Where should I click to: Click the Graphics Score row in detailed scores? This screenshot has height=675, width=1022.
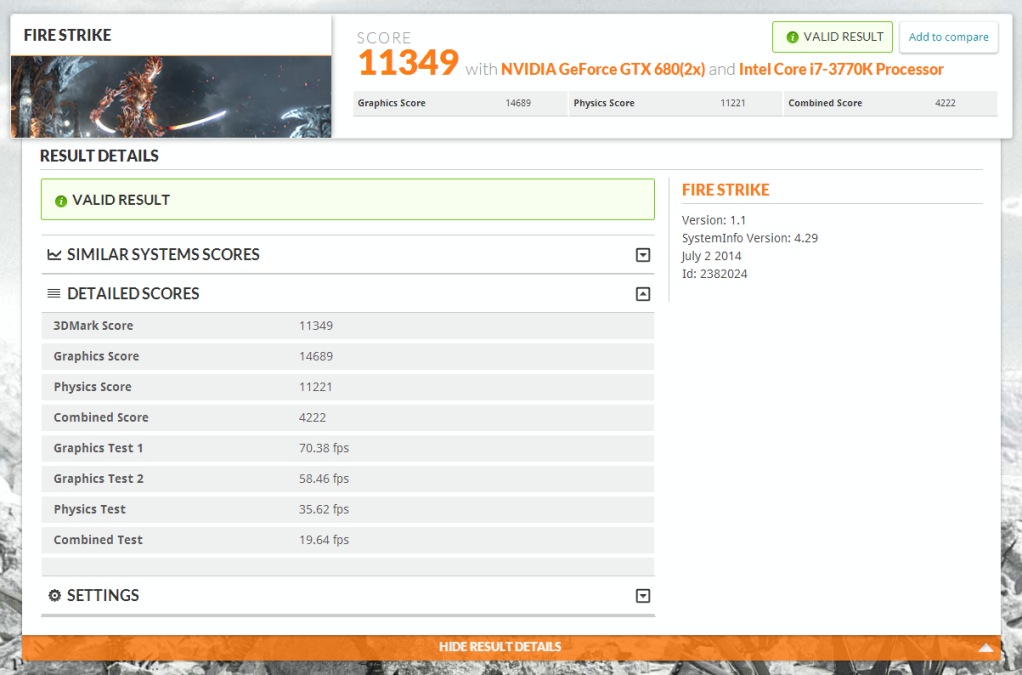coord(347,357)
